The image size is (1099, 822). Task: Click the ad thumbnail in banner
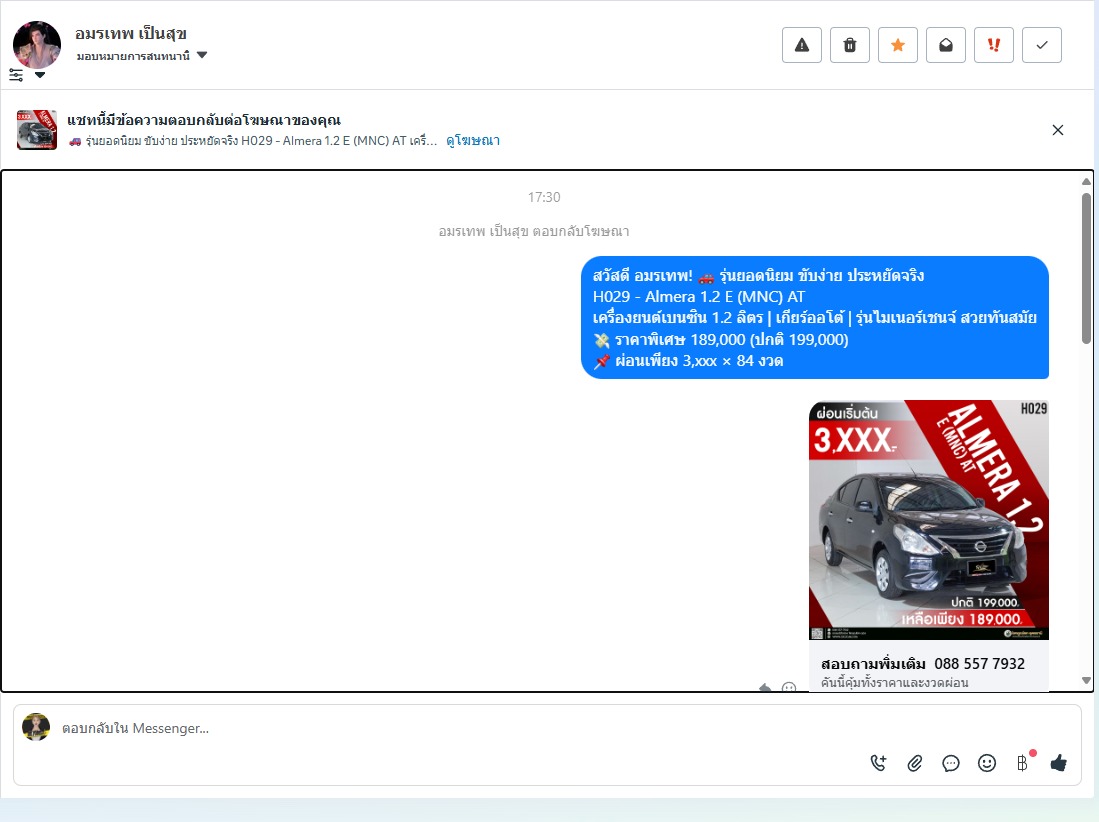[36, 130]
